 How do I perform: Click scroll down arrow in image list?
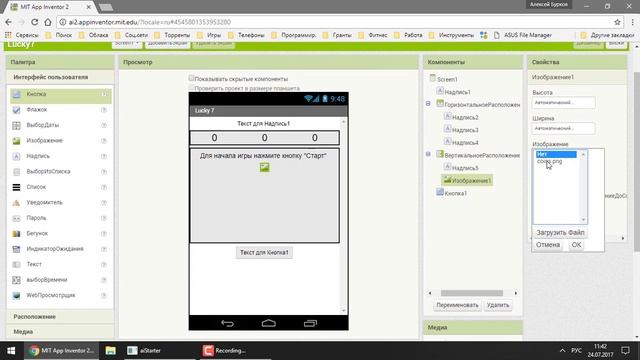[583, 220]
